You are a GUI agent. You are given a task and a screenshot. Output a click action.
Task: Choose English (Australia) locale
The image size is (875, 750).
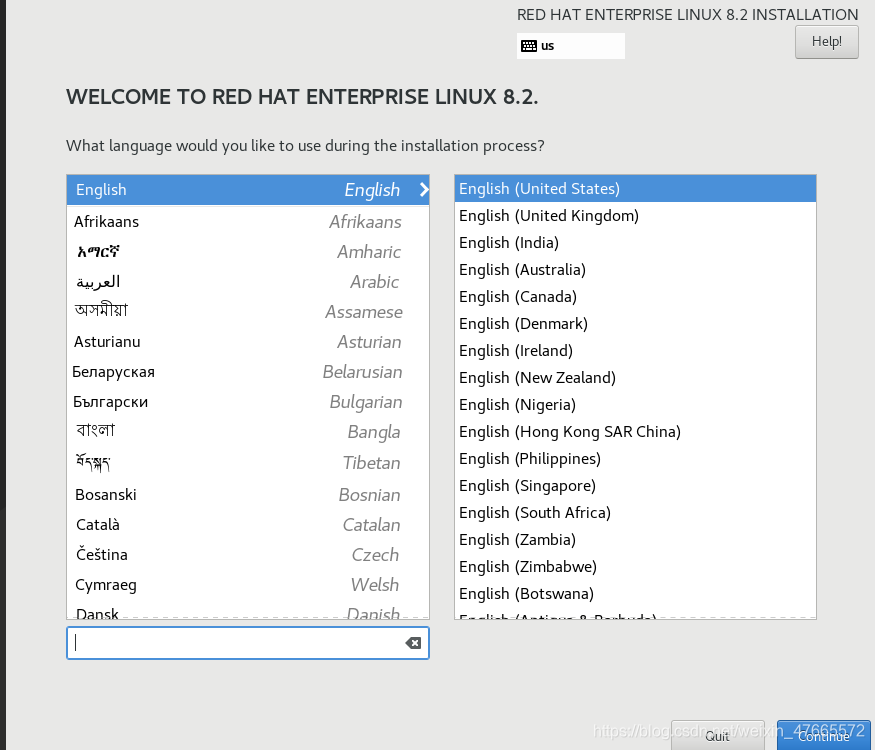635,270
